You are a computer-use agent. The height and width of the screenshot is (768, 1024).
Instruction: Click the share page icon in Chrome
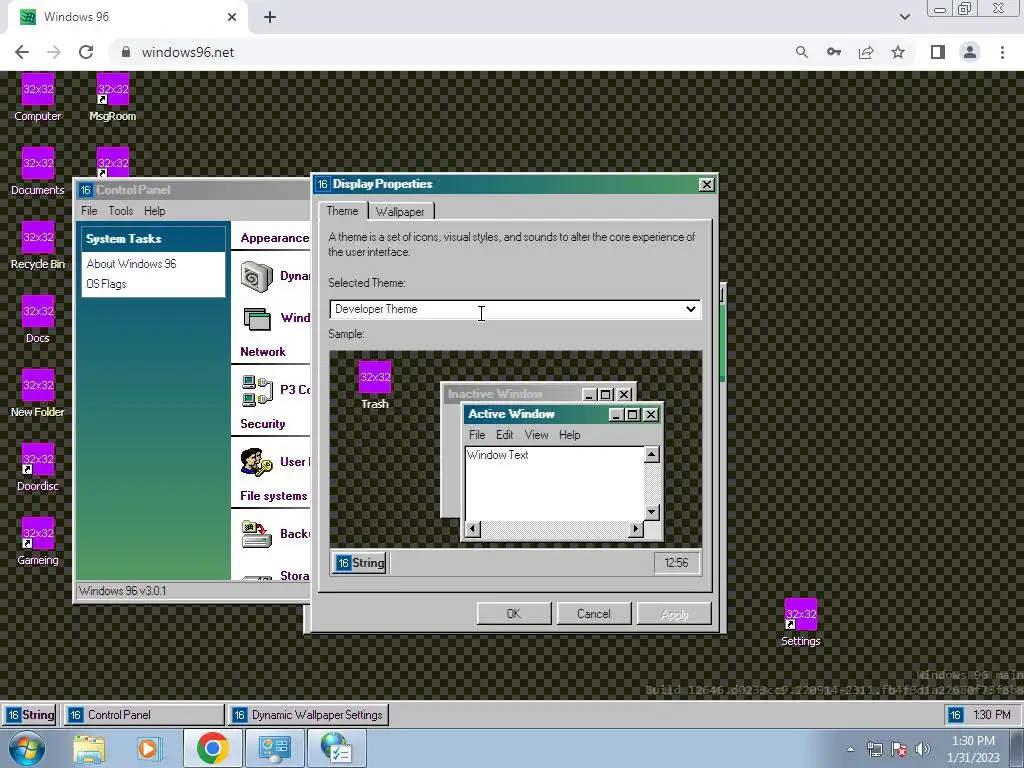(866, 52)
